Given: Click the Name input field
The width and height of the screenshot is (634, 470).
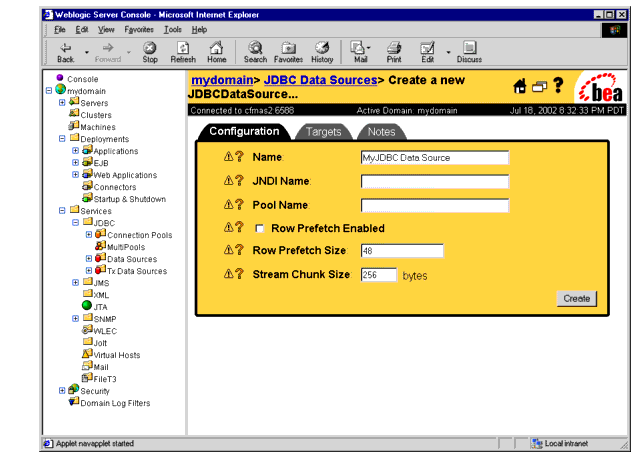Looking at the screenshot, I should coord(435,158).
